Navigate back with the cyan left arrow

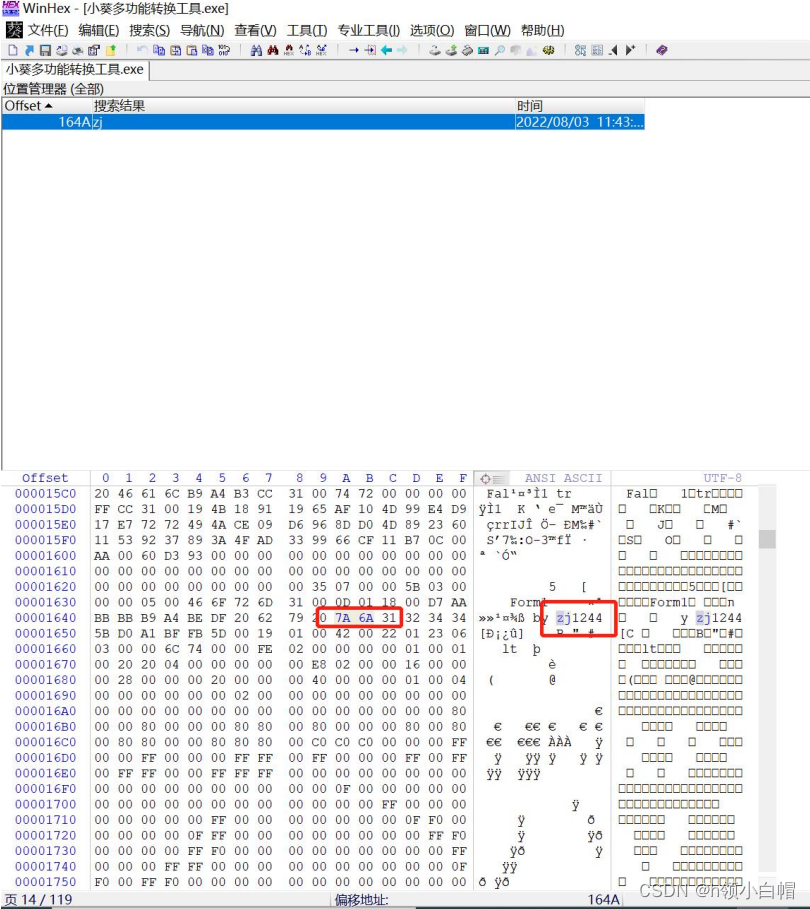pos(386,50)
